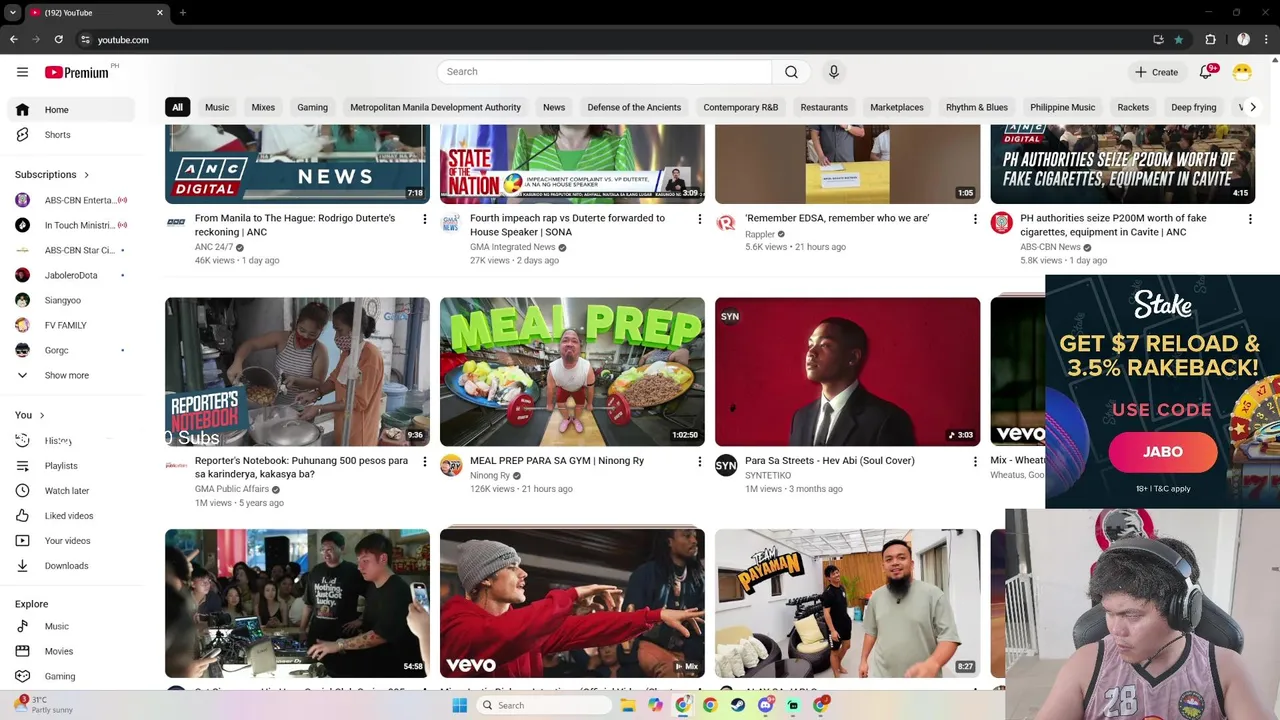Viewport: 1280px width, 720px height.
Task: Select the Philippine Music chip
Action: click(1062, 107)
